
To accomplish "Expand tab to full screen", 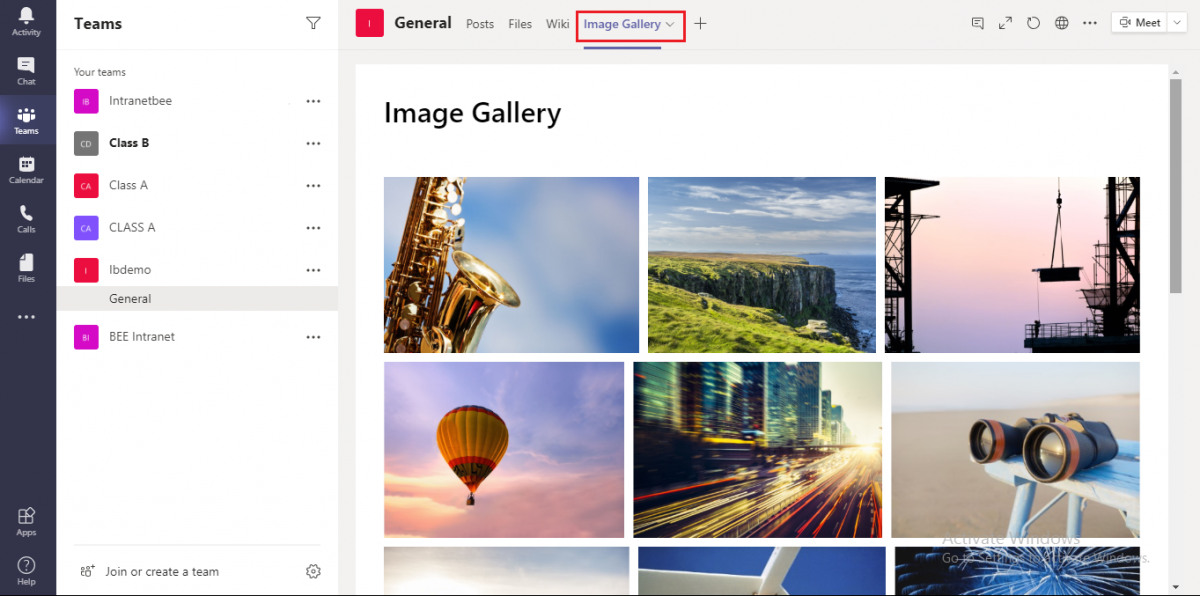I will [1006, 23].
